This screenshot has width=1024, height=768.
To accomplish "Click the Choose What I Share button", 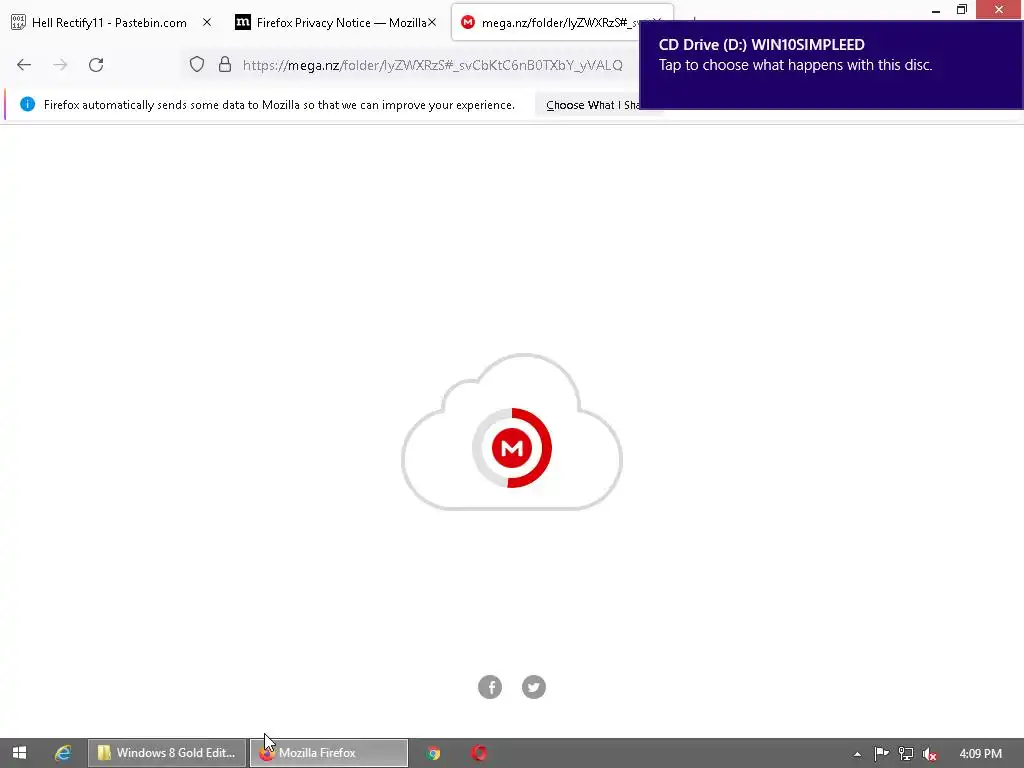I will pos(592,104).
